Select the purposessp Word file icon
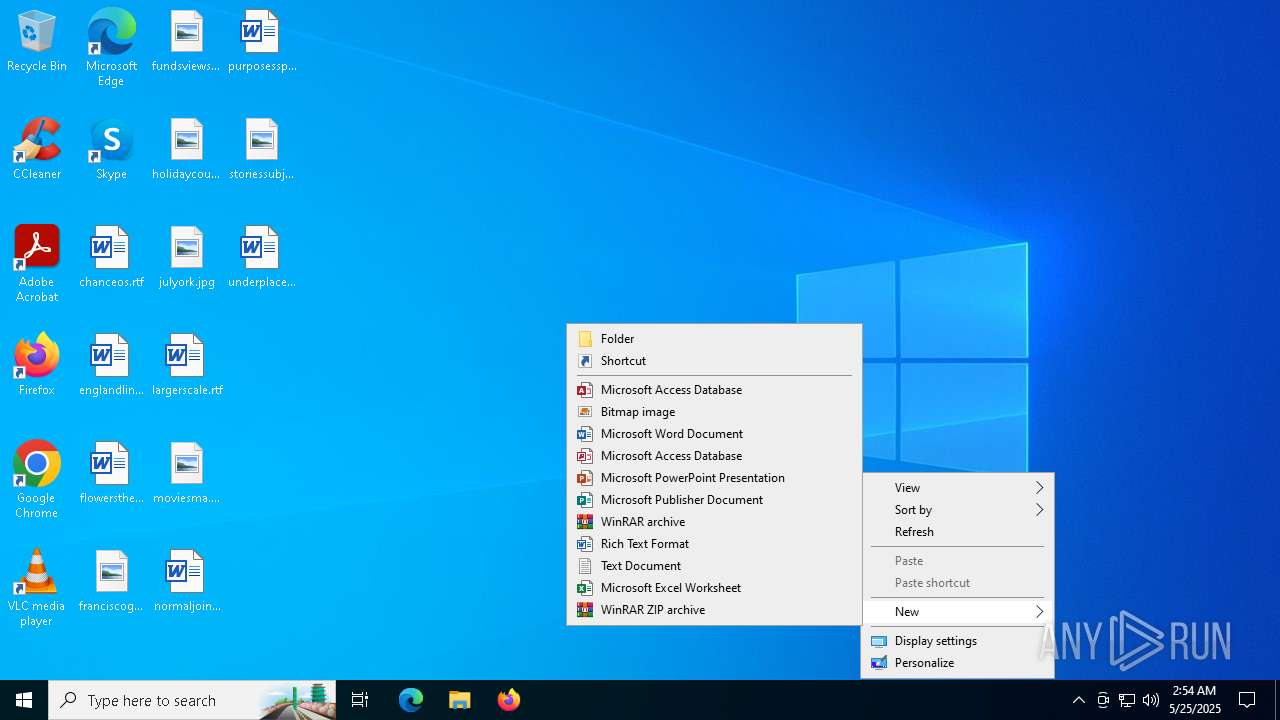 point(262,42)
